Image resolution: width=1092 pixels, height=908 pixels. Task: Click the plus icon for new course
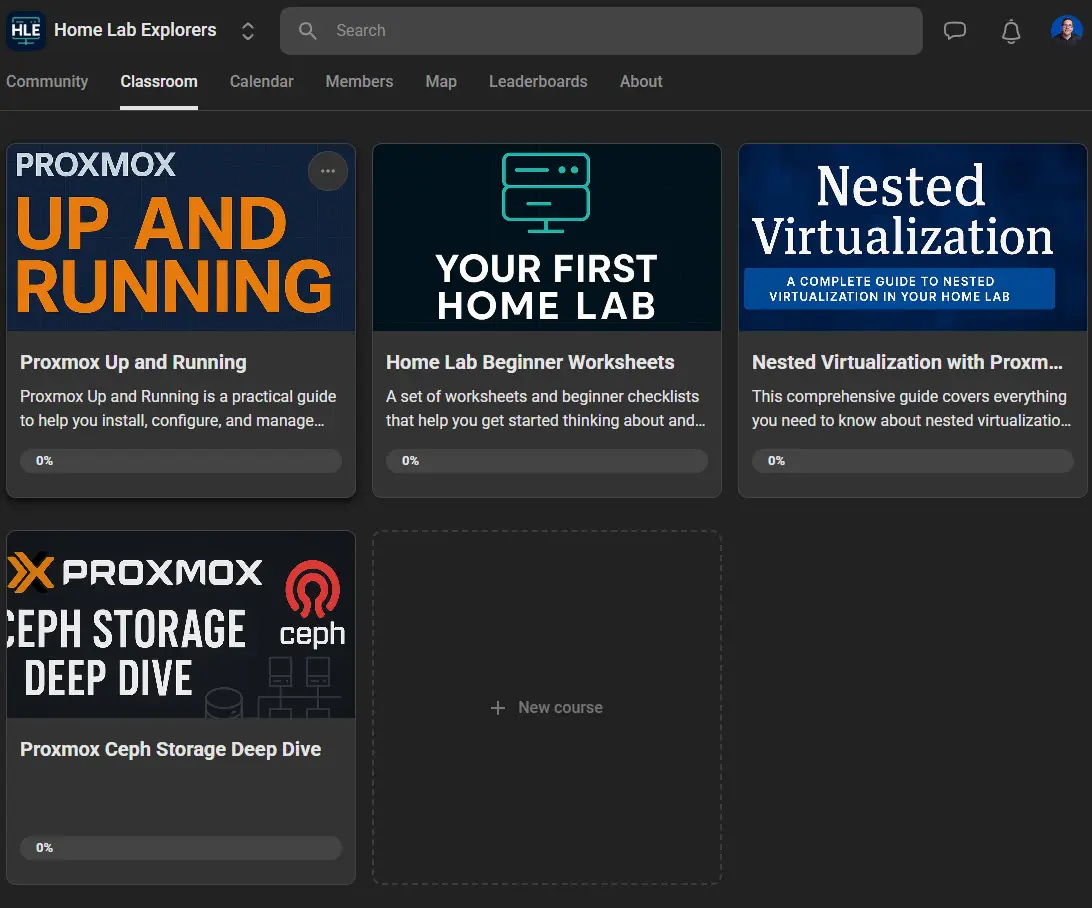click(x=497, y=708)
